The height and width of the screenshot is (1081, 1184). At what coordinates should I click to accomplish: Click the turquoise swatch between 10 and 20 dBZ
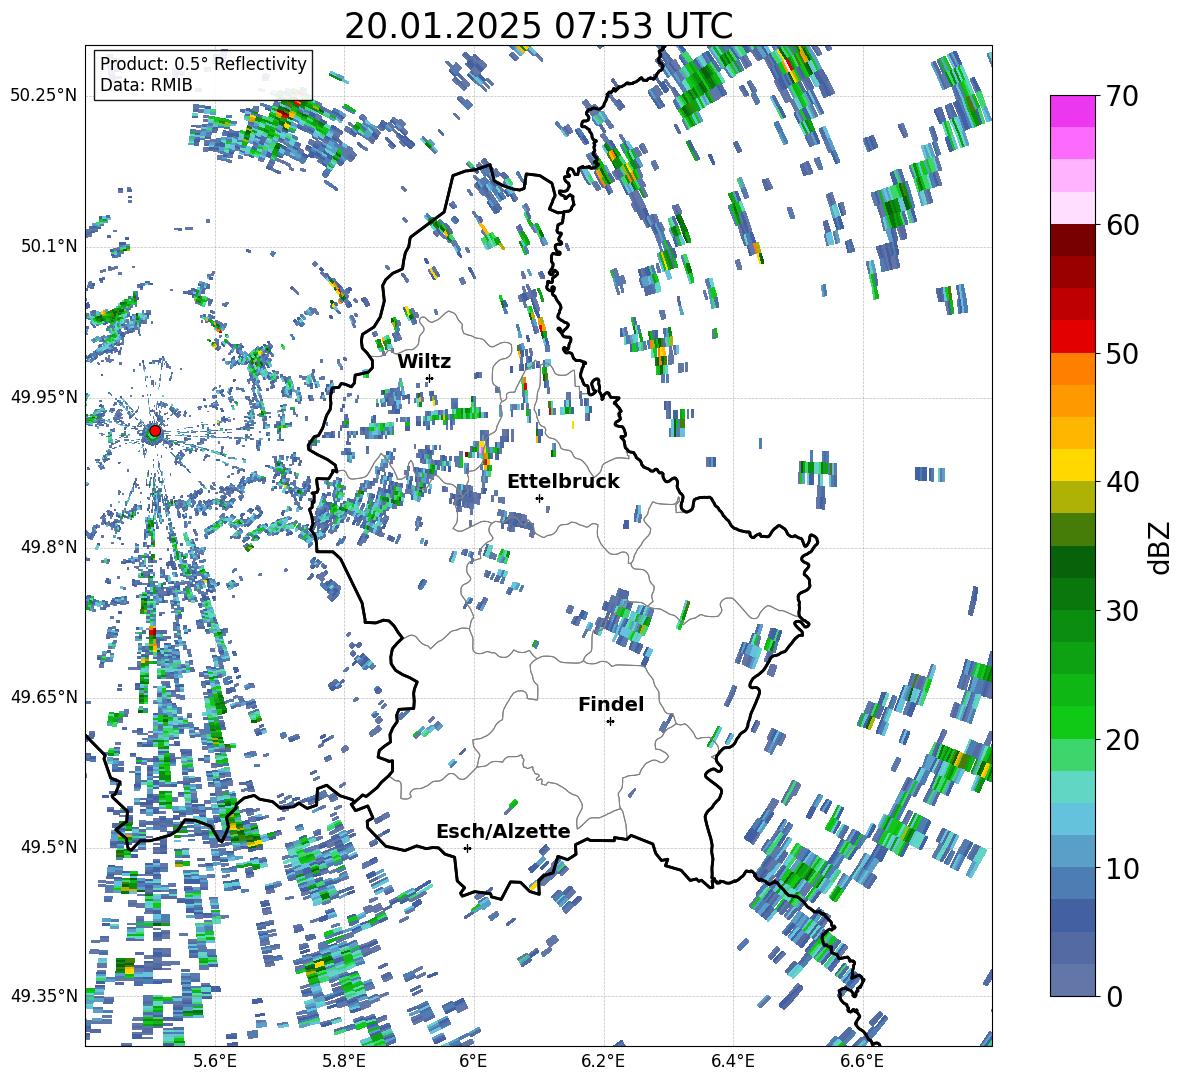click(x=1072, y=787)
